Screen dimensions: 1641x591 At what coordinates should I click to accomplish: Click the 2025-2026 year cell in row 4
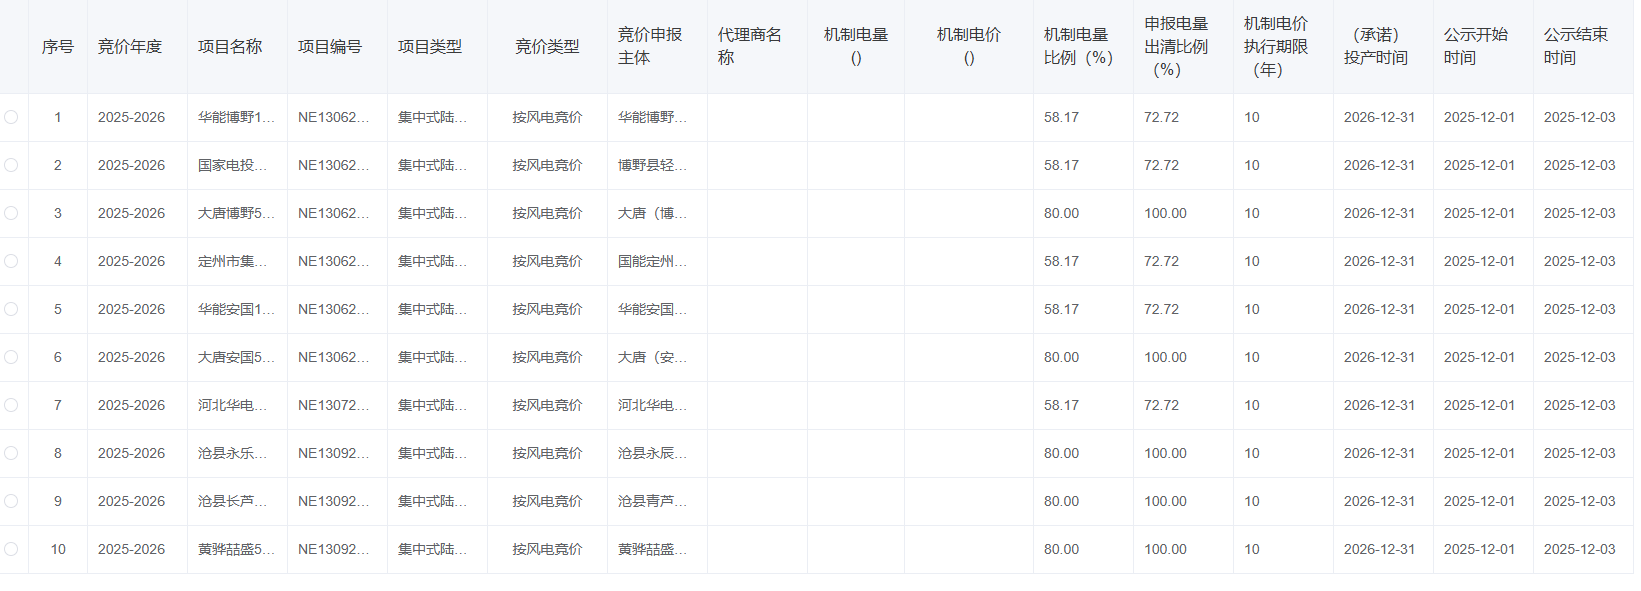tap(131, 261)
